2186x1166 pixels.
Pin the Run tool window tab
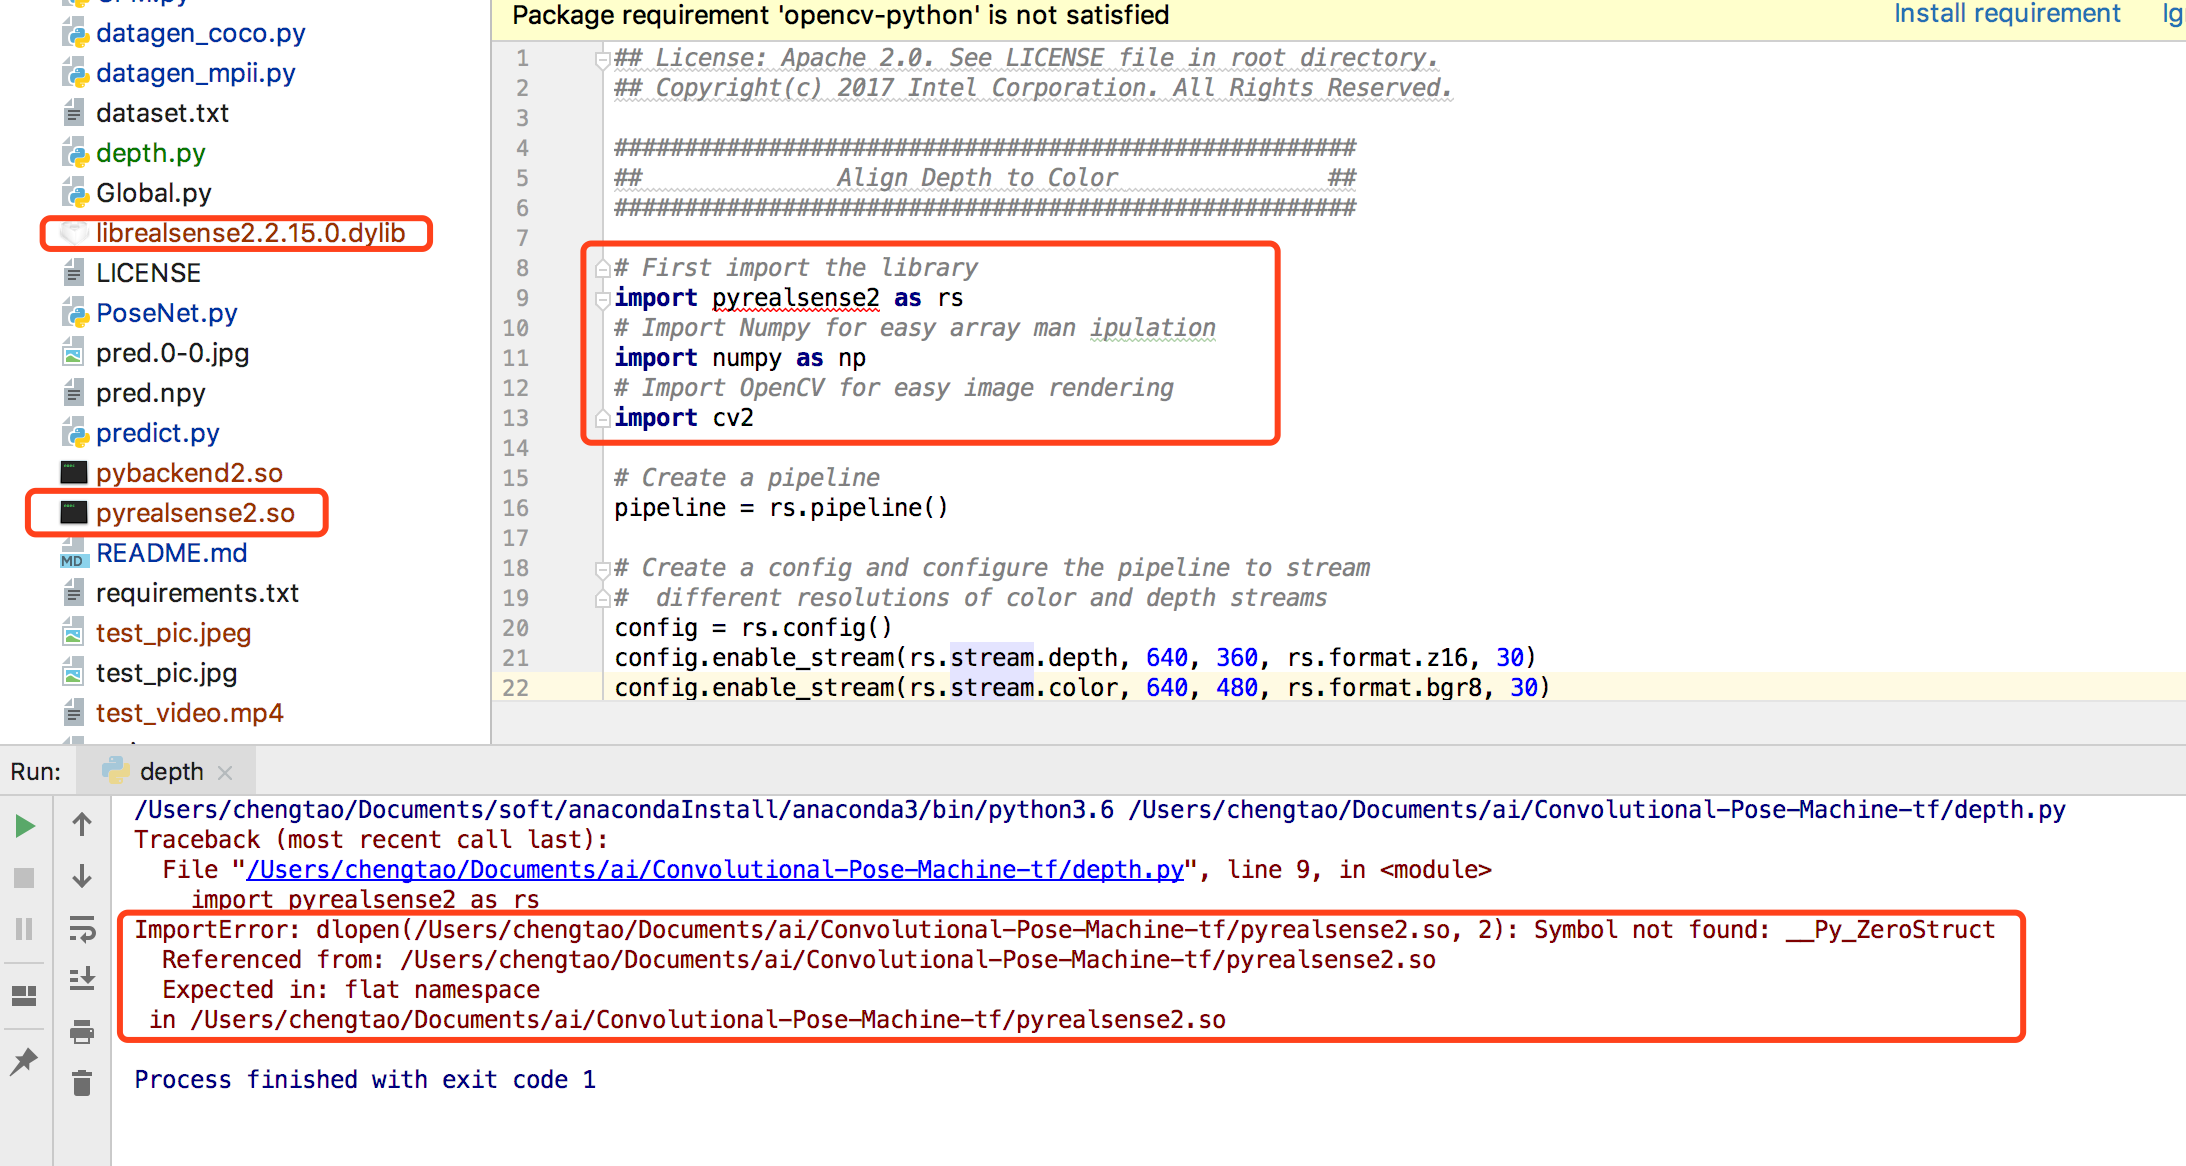(x=24, y=1061)
